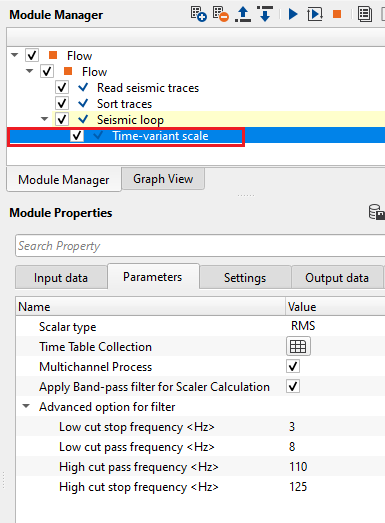Open the Settings tab
The height and width of the screenshot is (523, 385).
(x=245, y=278)
